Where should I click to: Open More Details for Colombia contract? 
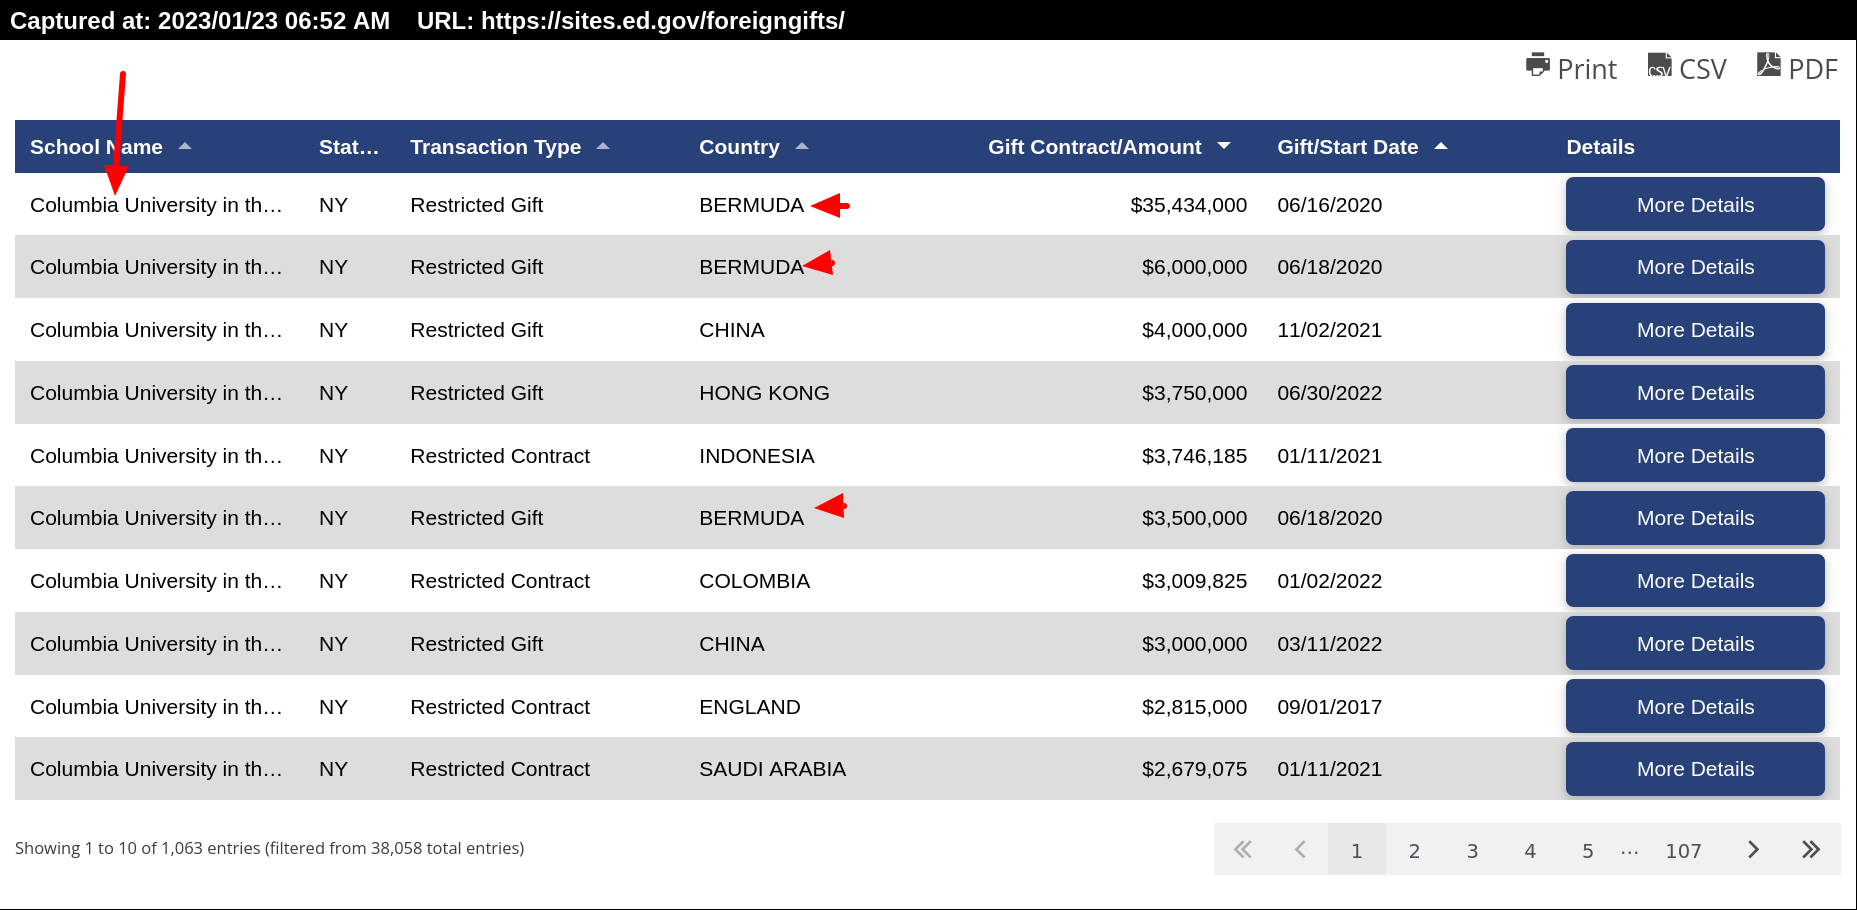click(x=1695, y=580)
